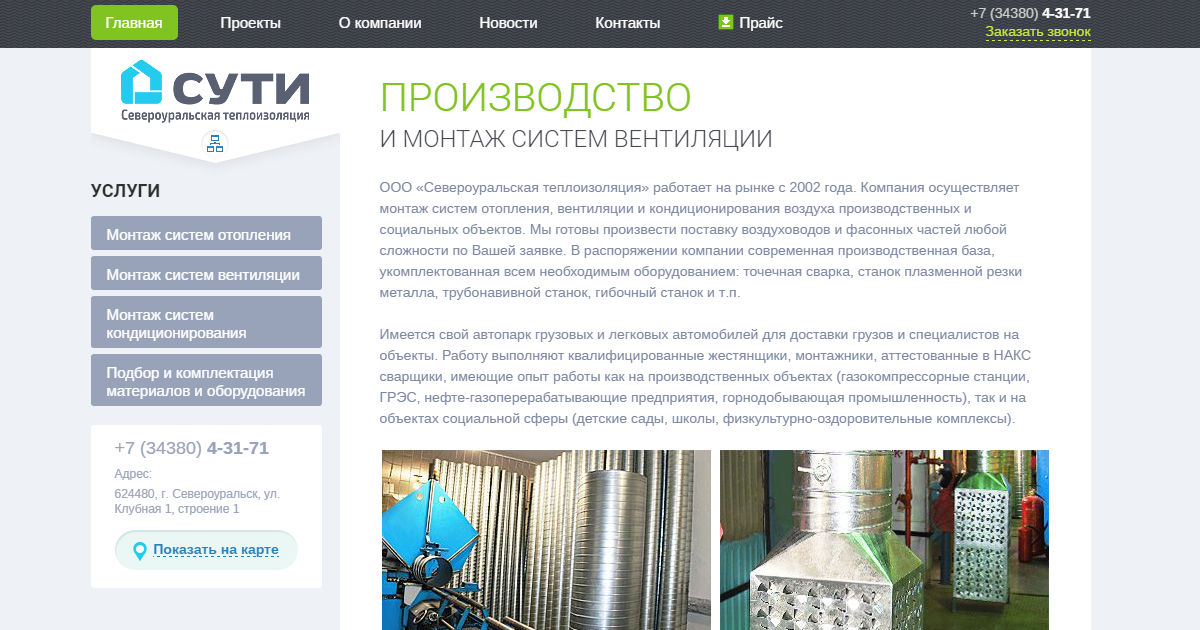Click the sitemap icon under the logo

coord(215,144)
